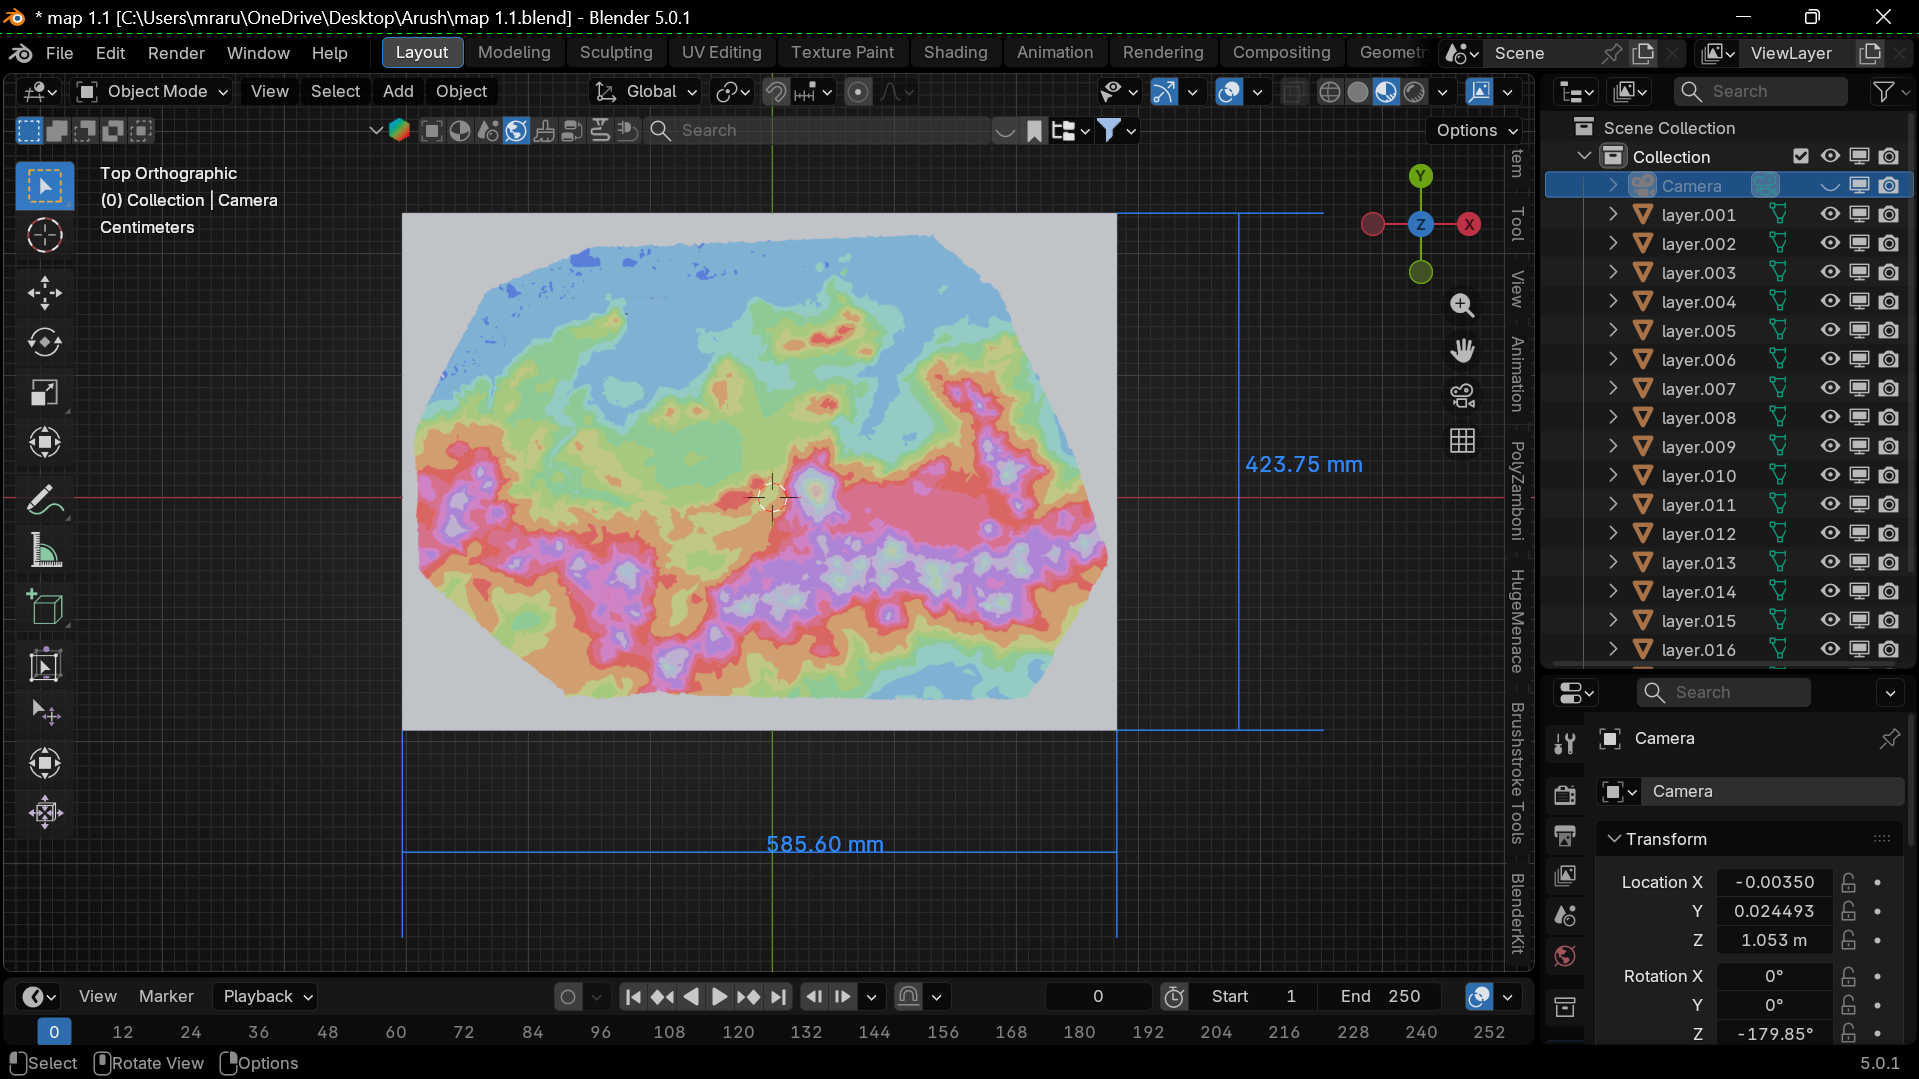Click the outliner filter funnel icon
This screenshot has height=1079, width=1919.
(x=1883, y=92)
